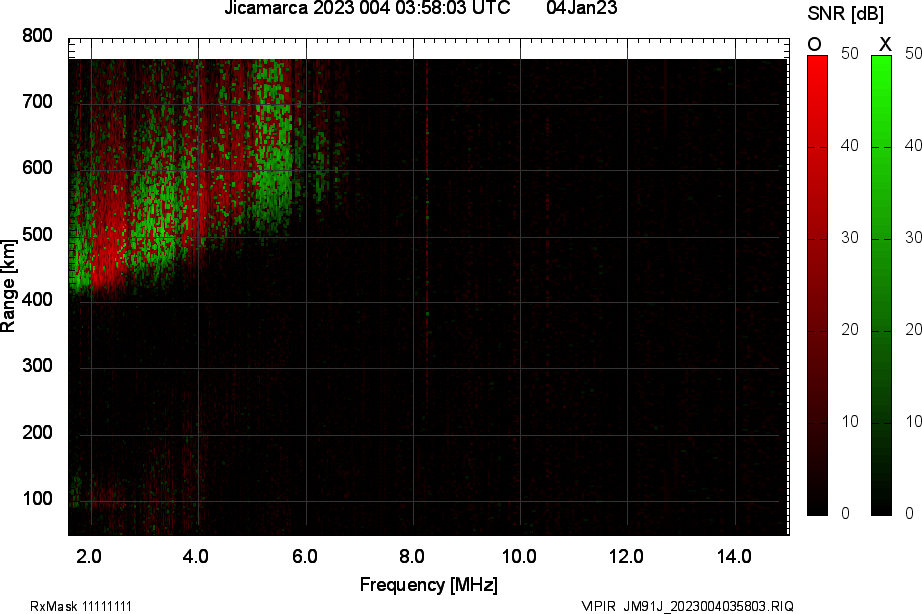Click the 'X' label above the green colorbar
This screenshot has height=614, width=922.
pos(885,44)
